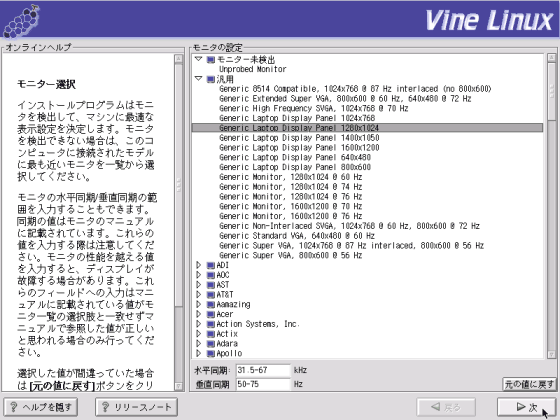Select Generic Extended Super VGA entry
The image size is (560, 420).
tap(345, 99)
